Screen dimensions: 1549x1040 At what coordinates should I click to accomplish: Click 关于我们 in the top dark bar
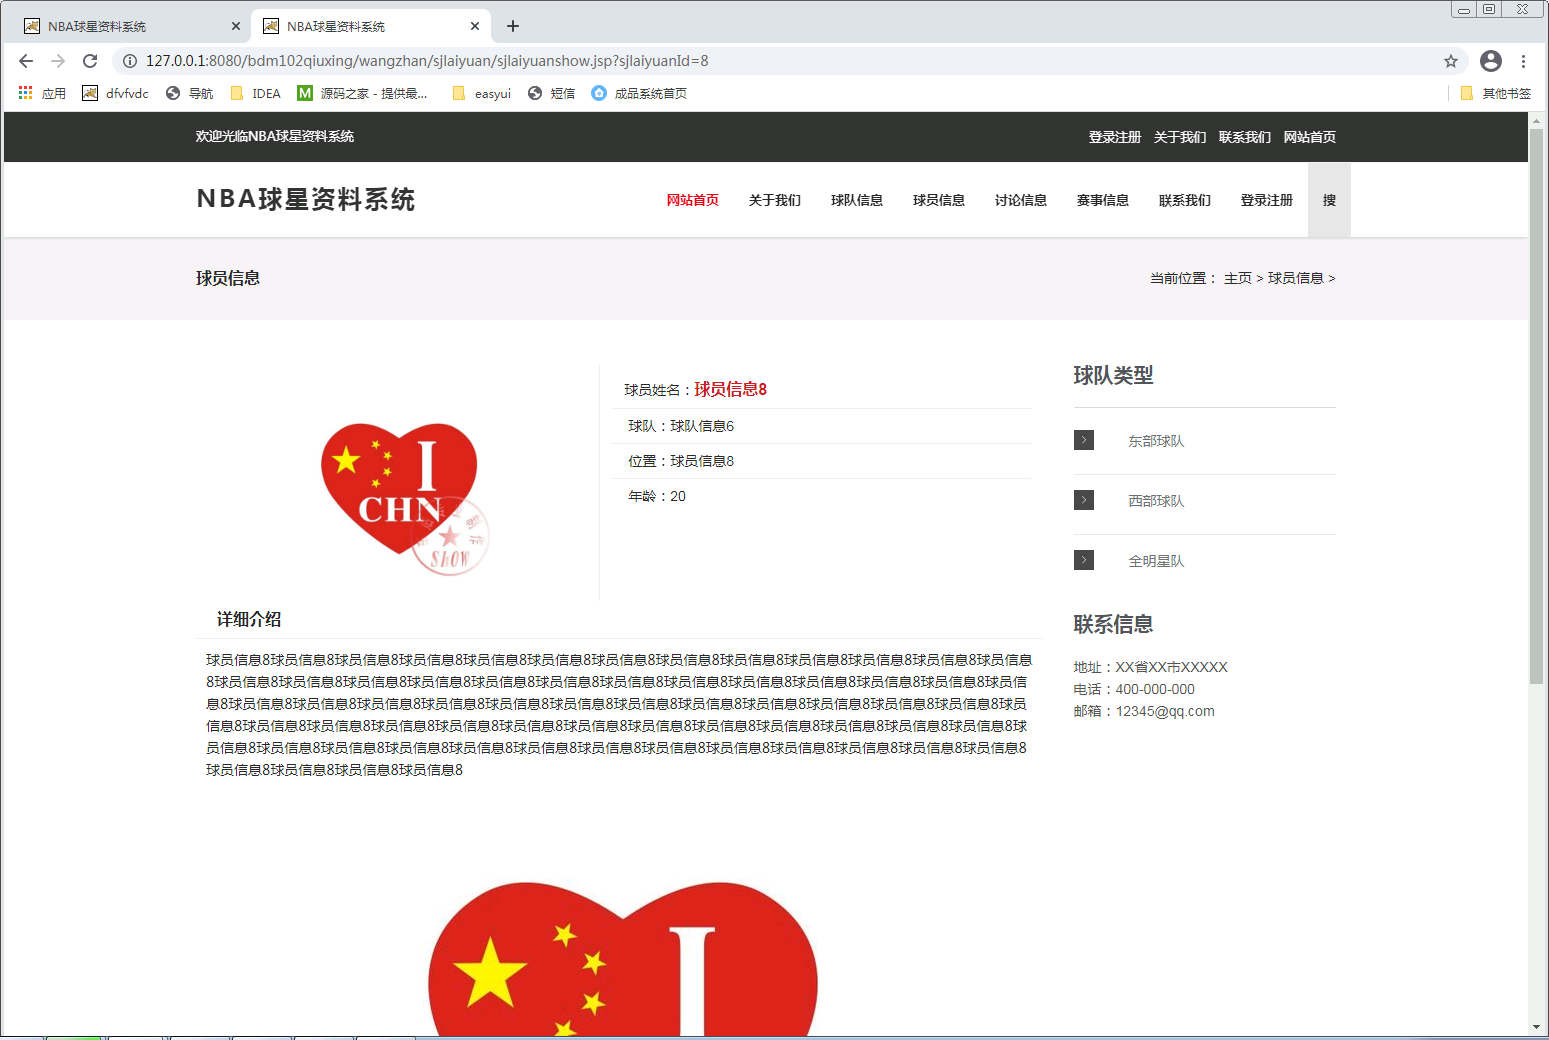(x=1180, y=137)
